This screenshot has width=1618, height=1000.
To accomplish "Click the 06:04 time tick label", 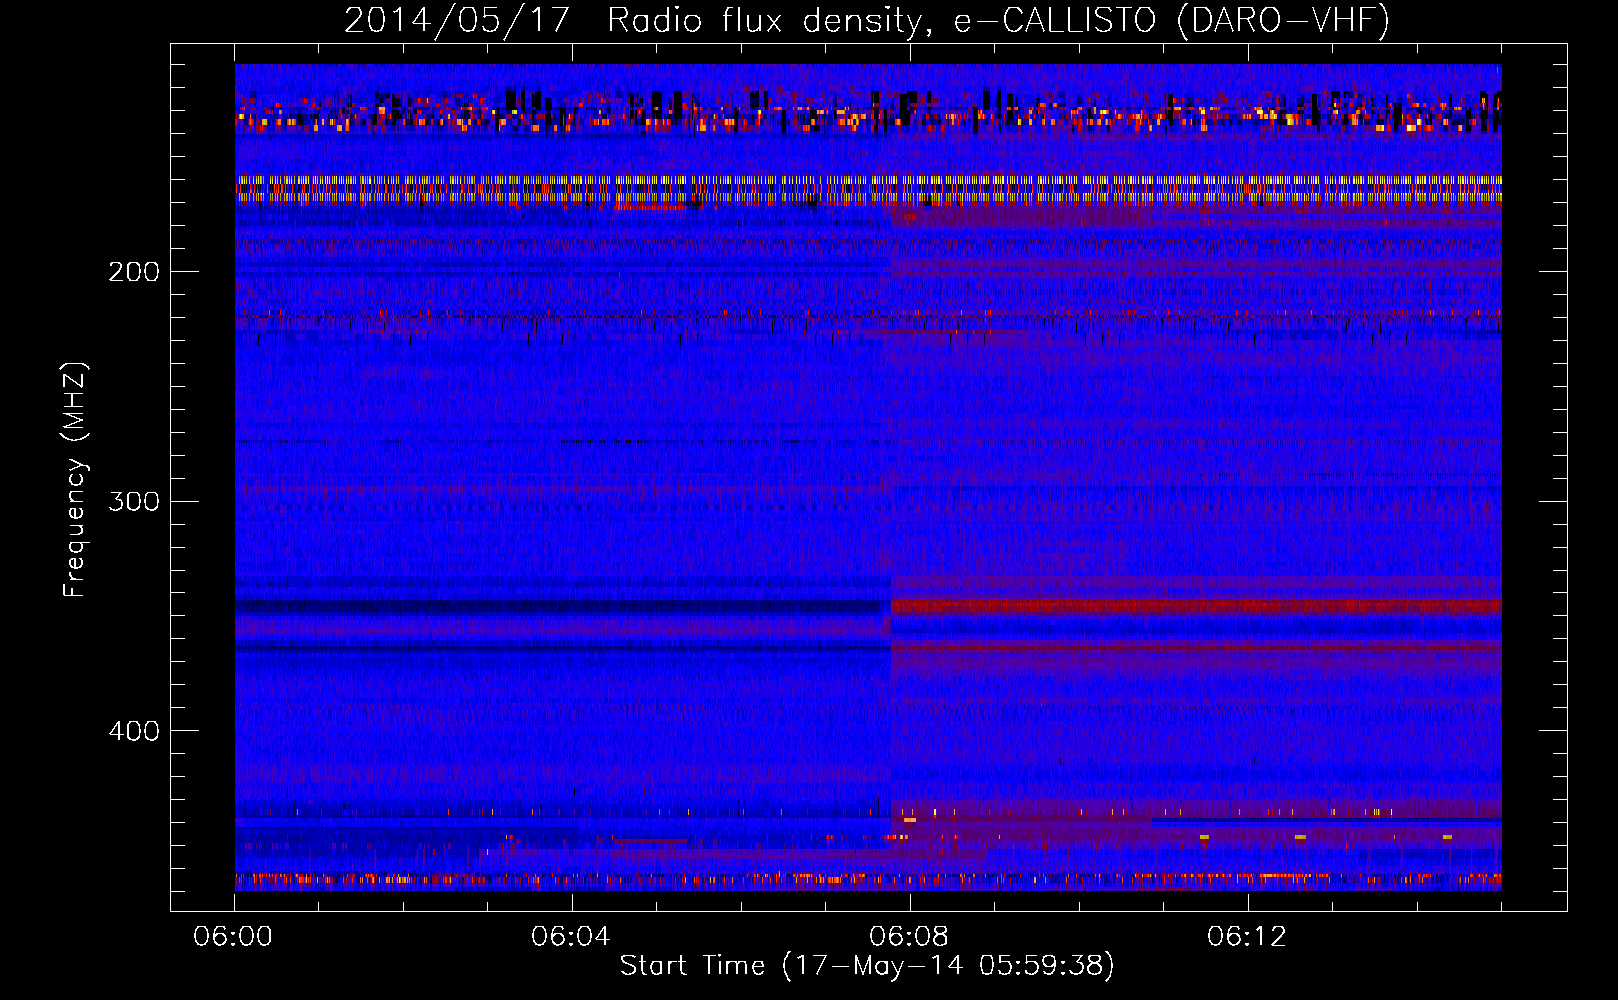I will tap(571, 937).
